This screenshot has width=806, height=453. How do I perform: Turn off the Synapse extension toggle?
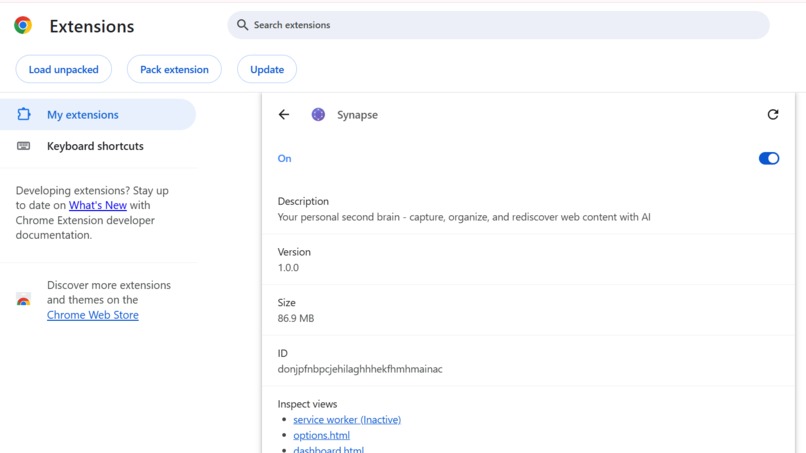[x=769, y=158]
